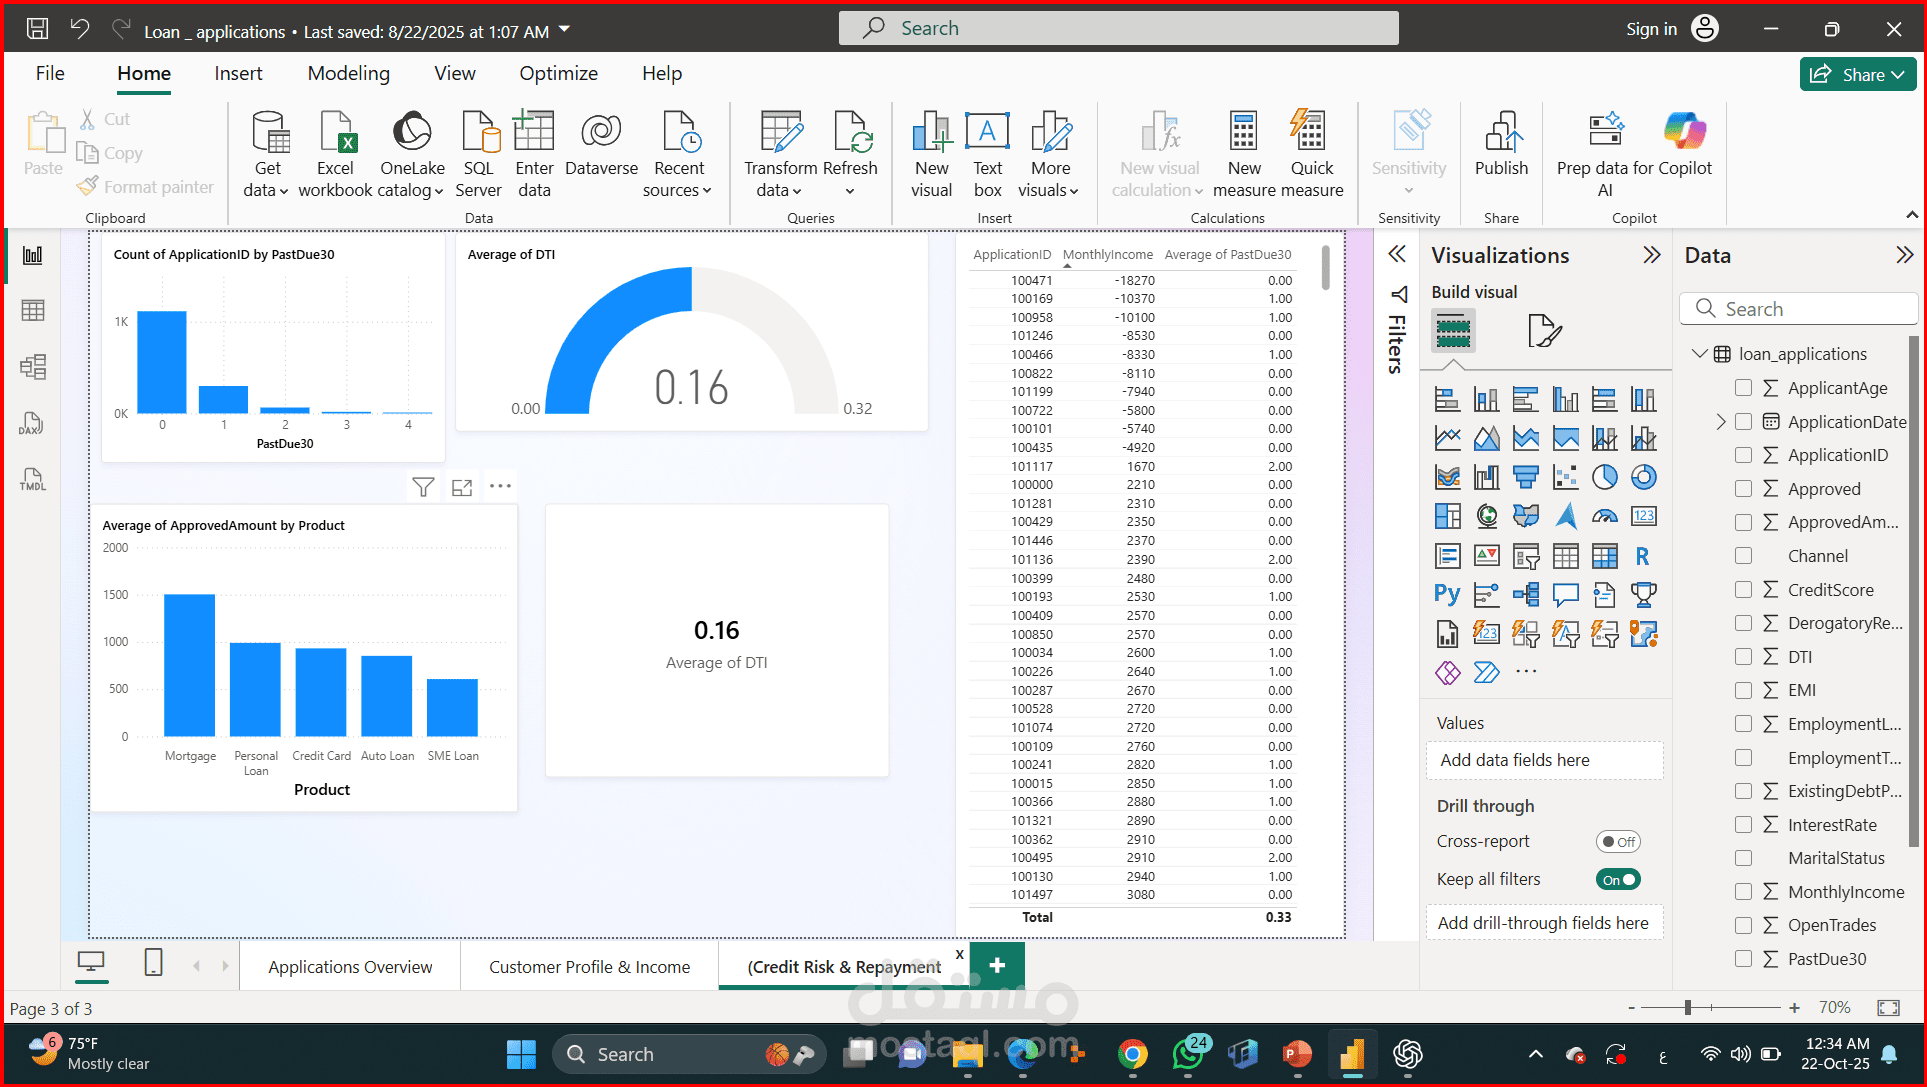Turn off Keep all filters toggle

point(1617,880)
